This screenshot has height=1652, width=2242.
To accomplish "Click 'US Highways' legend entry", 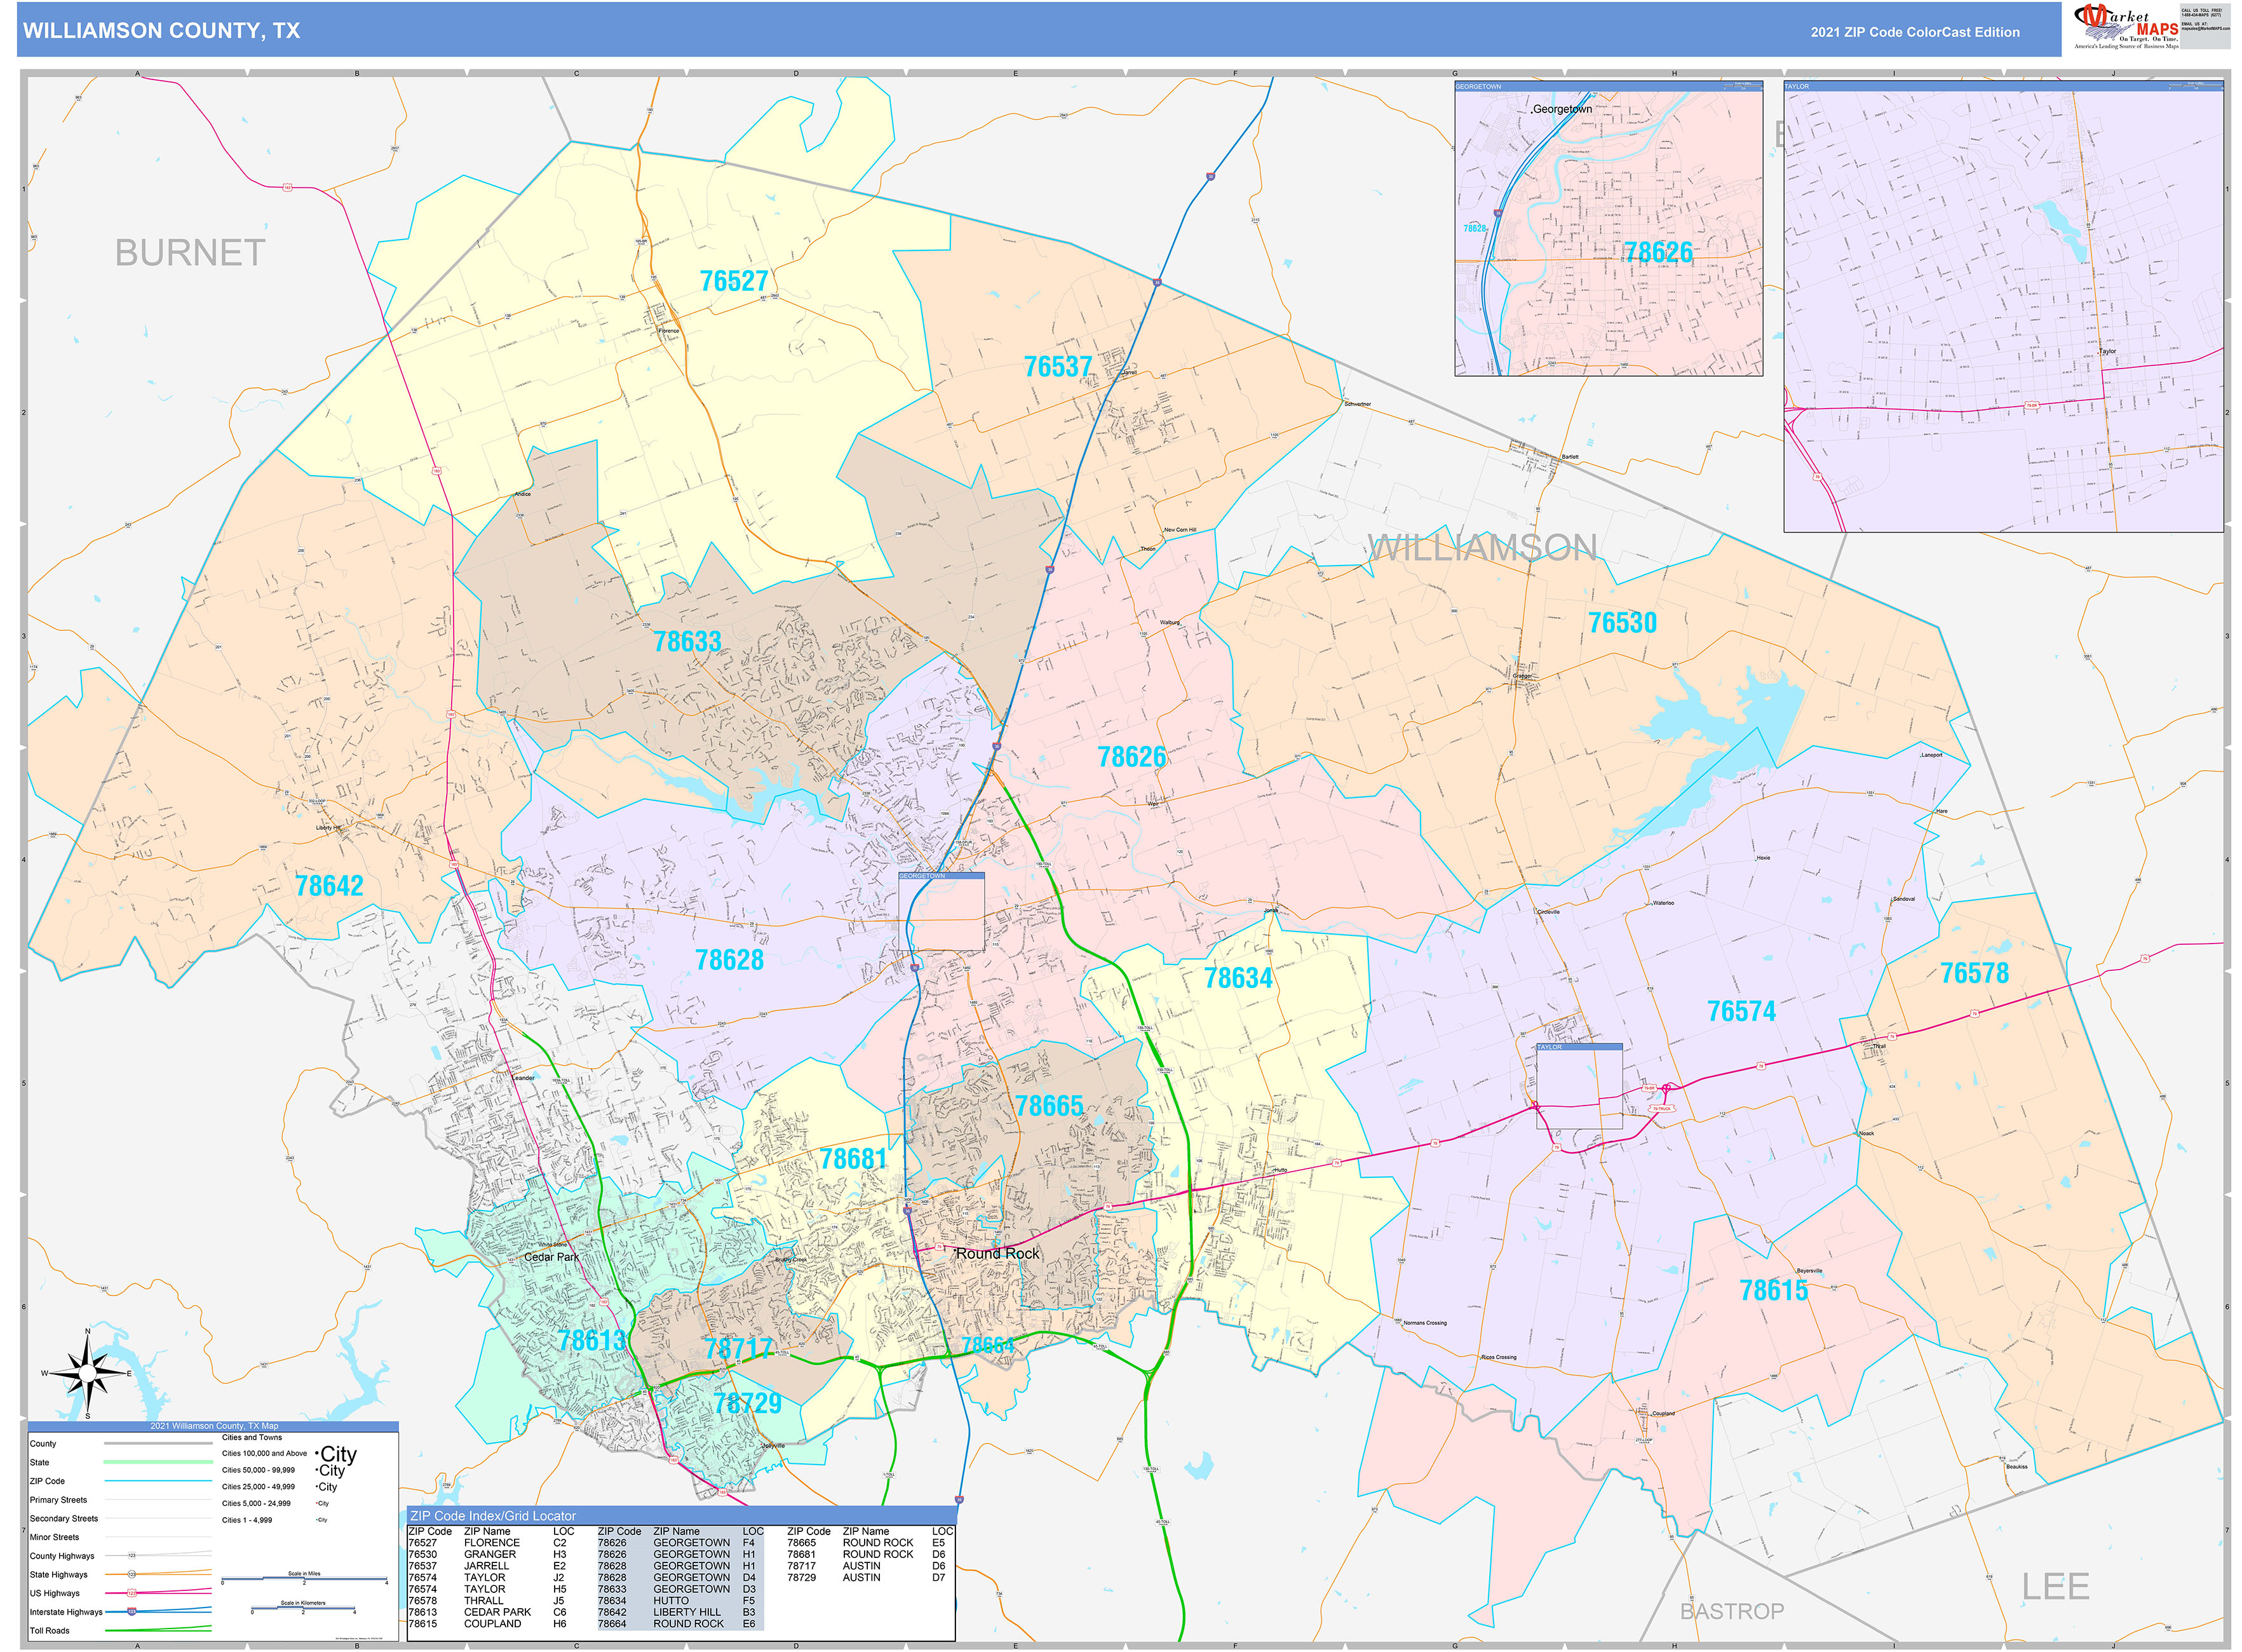I will [54, 1594].
